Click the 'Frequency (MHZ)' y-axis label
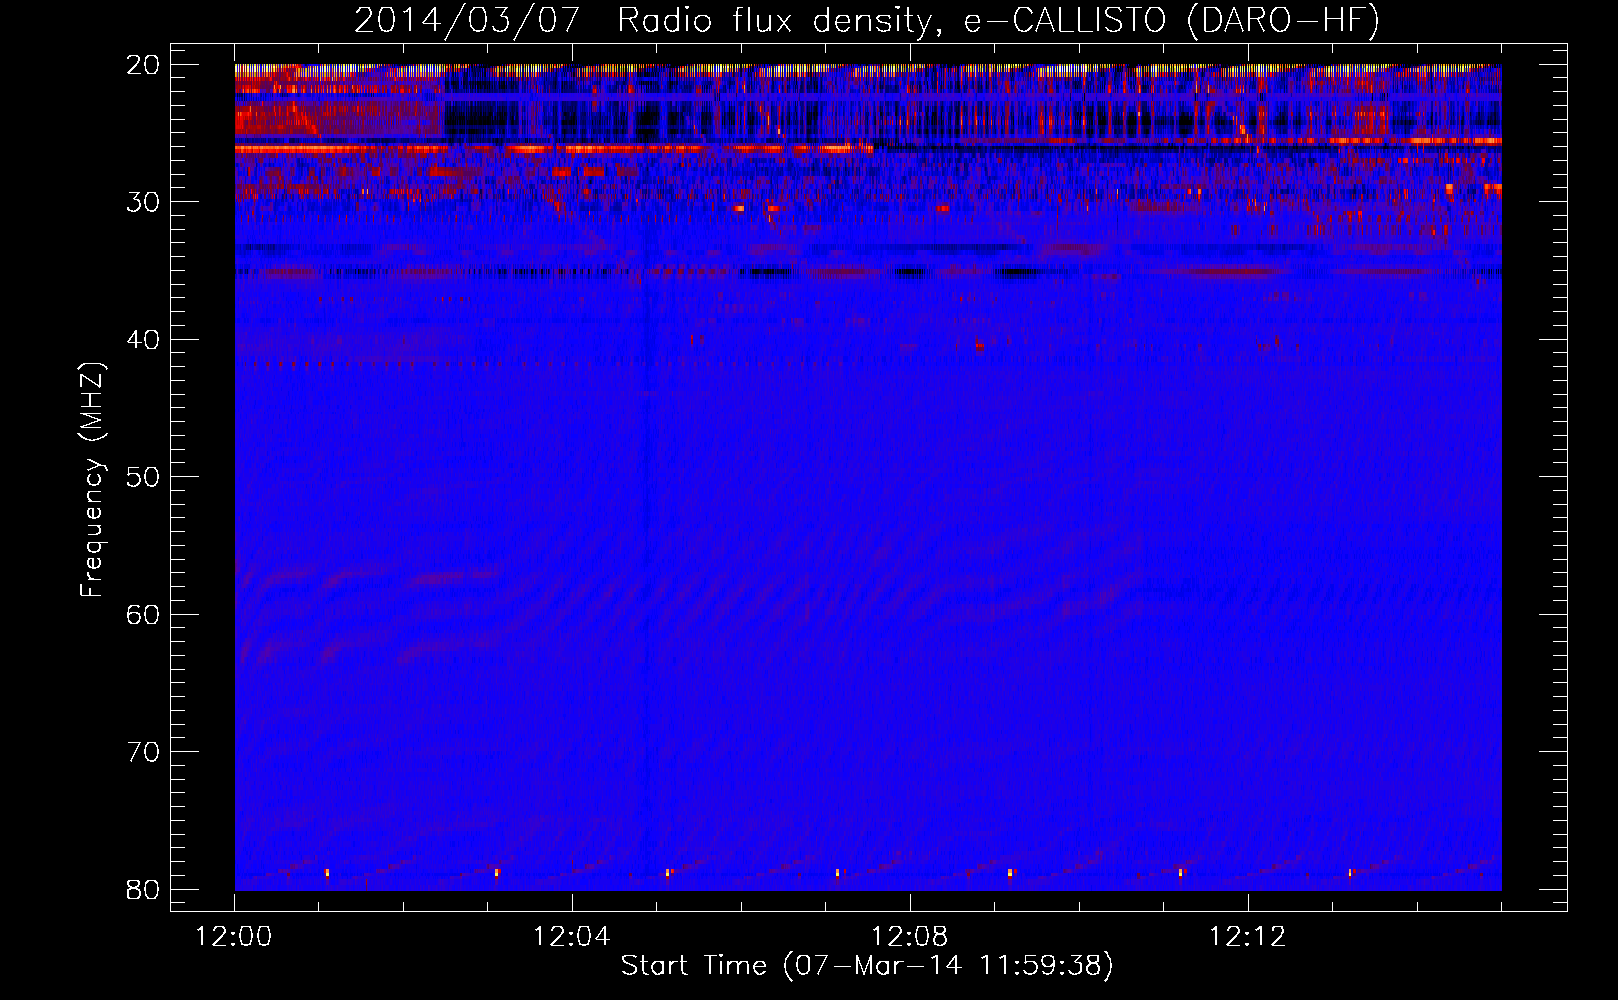 pos(92,480)
